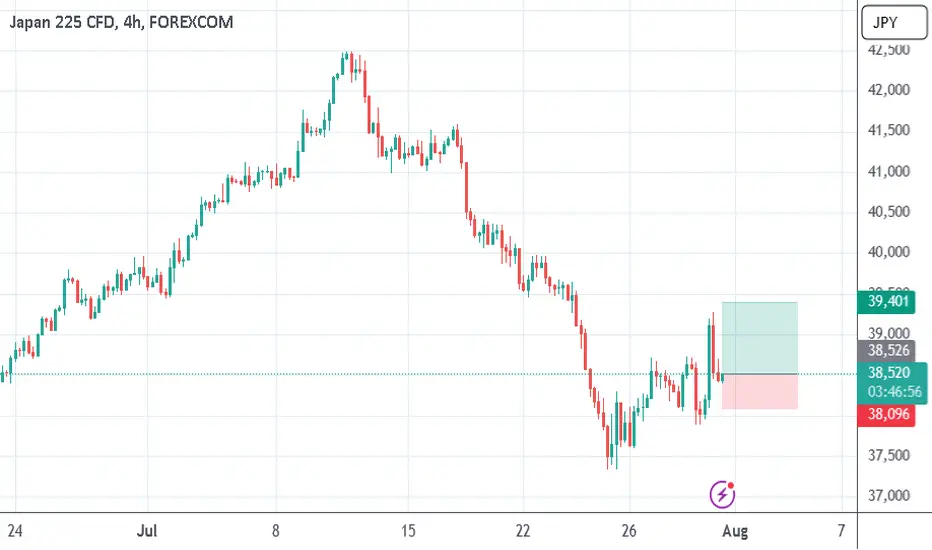
Task: Click the 8 date marker on time axis
Action: (276, 530)
